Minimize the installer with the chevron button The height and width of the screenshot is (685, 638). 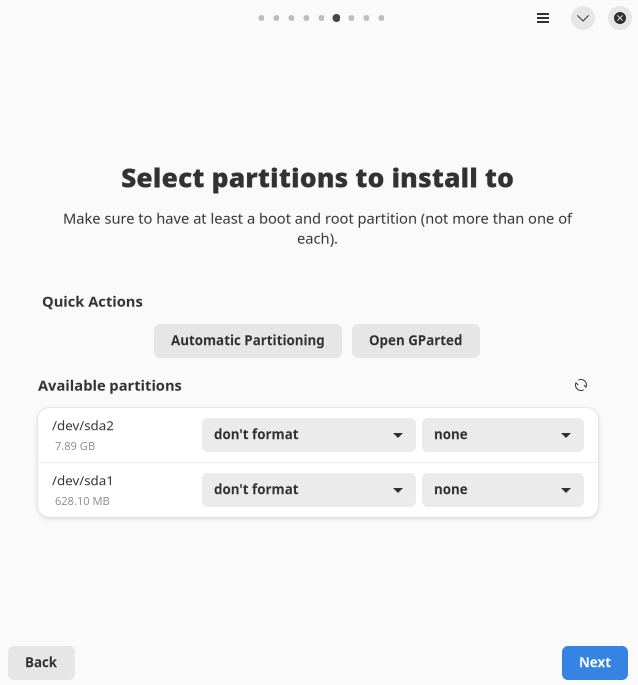tap(583, 18)
